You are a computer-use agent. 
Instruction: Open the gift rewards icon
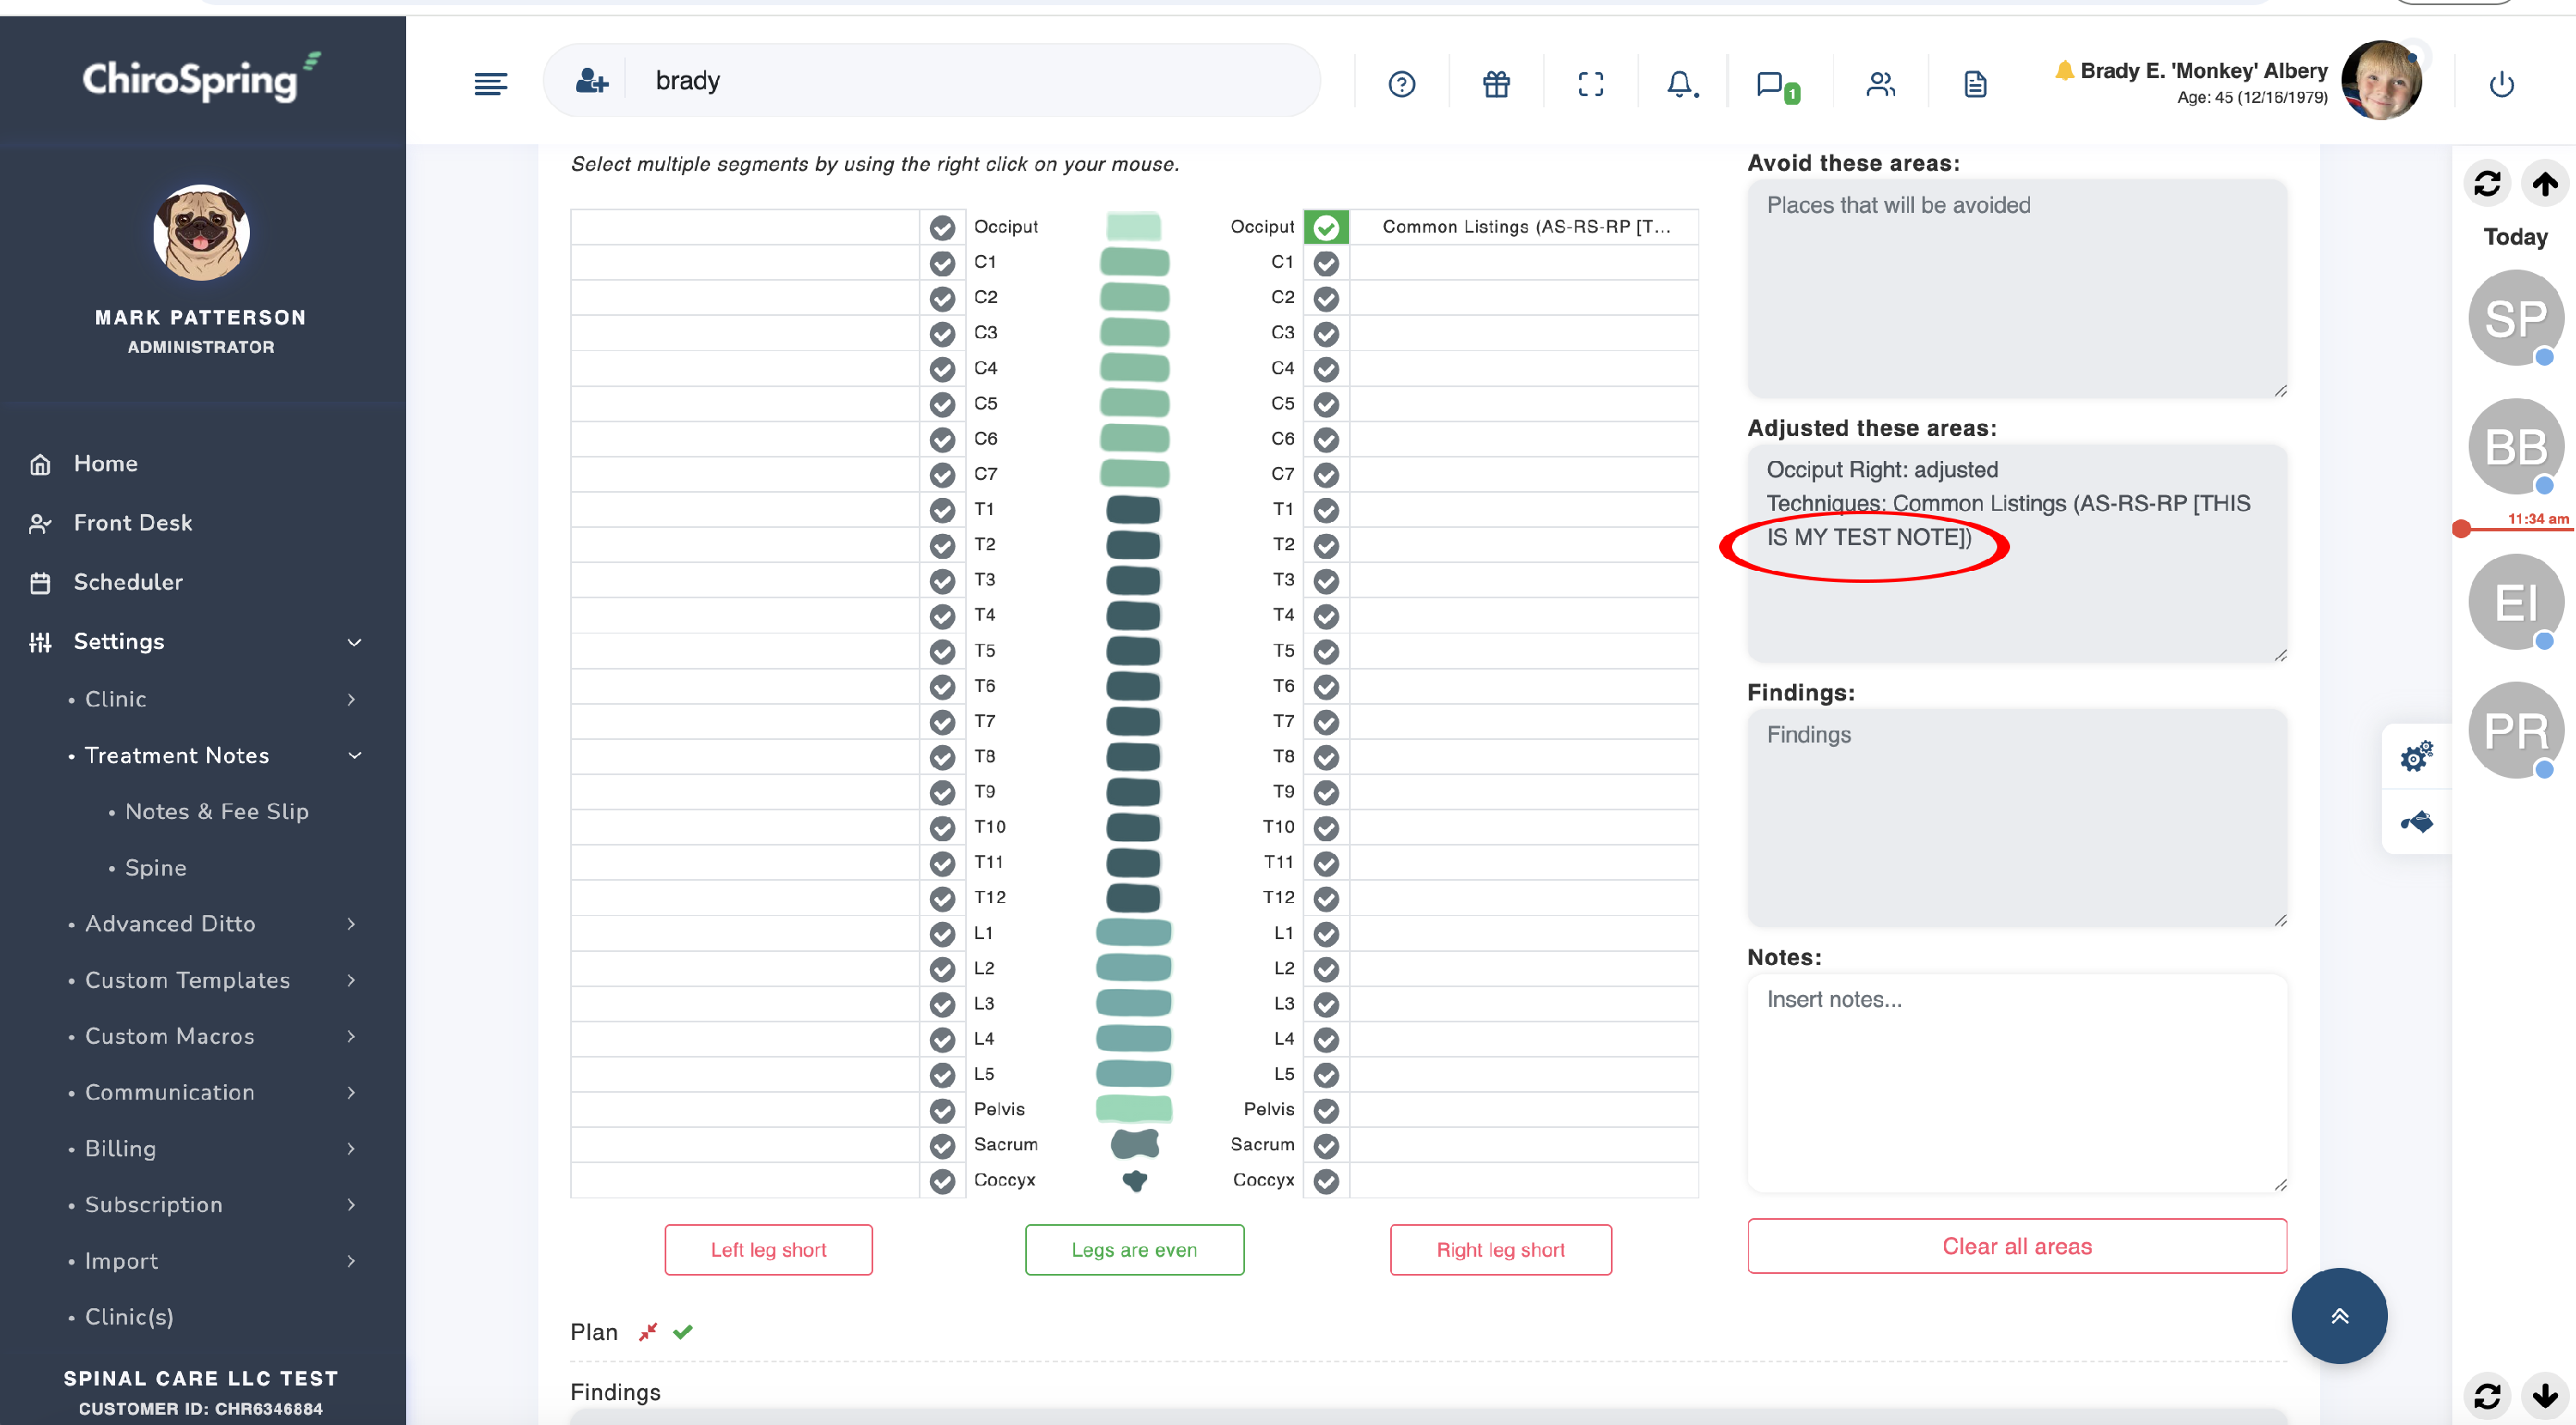[x=1496, y=84]
